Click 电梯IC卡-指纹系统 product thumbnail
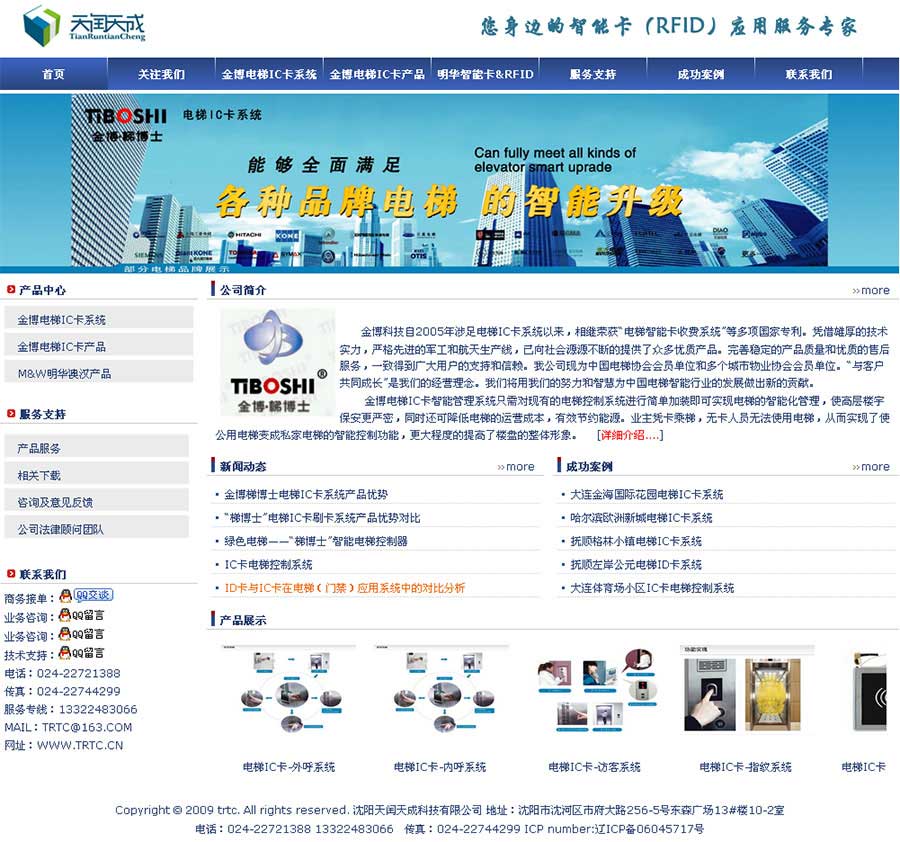The image size is (900, 842). tap(746, 689)
